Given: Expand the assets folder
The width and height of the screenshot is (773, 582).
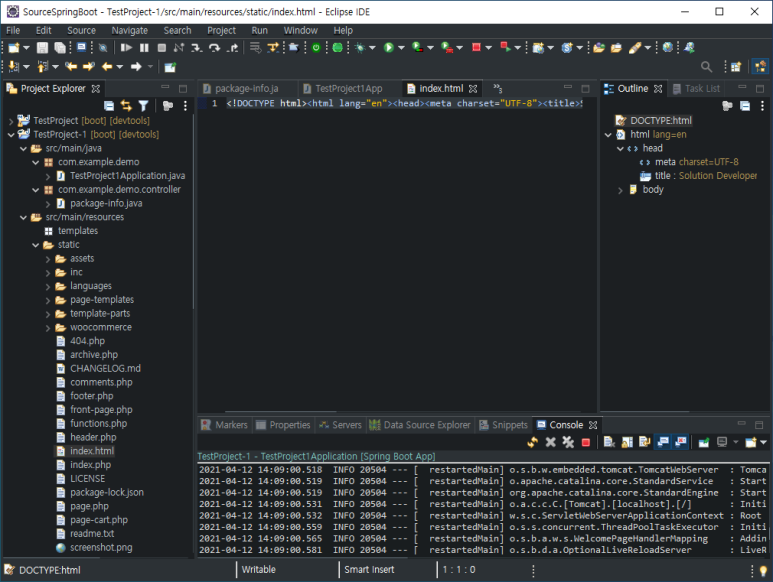Looking at the screenshot, I should coord(48,259).
